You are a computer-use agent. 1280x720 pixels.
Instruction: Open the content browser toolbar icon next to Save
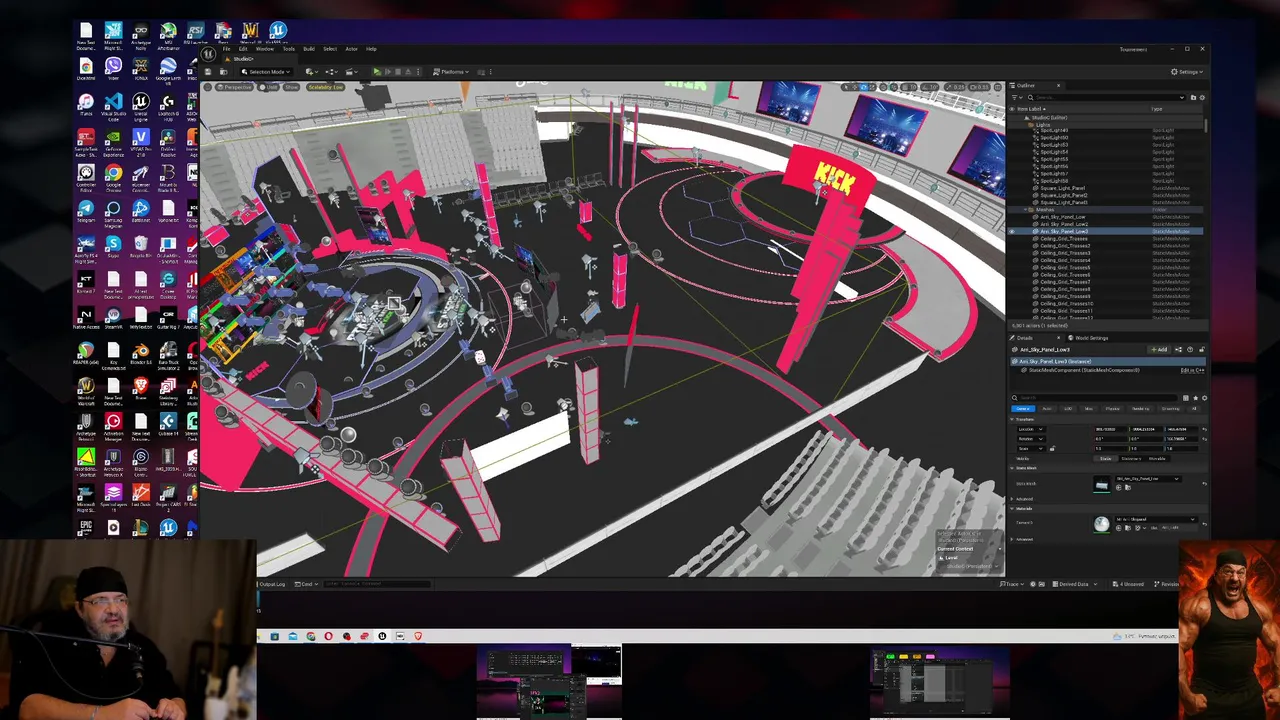pyautogui.click(x=223, y=72)
